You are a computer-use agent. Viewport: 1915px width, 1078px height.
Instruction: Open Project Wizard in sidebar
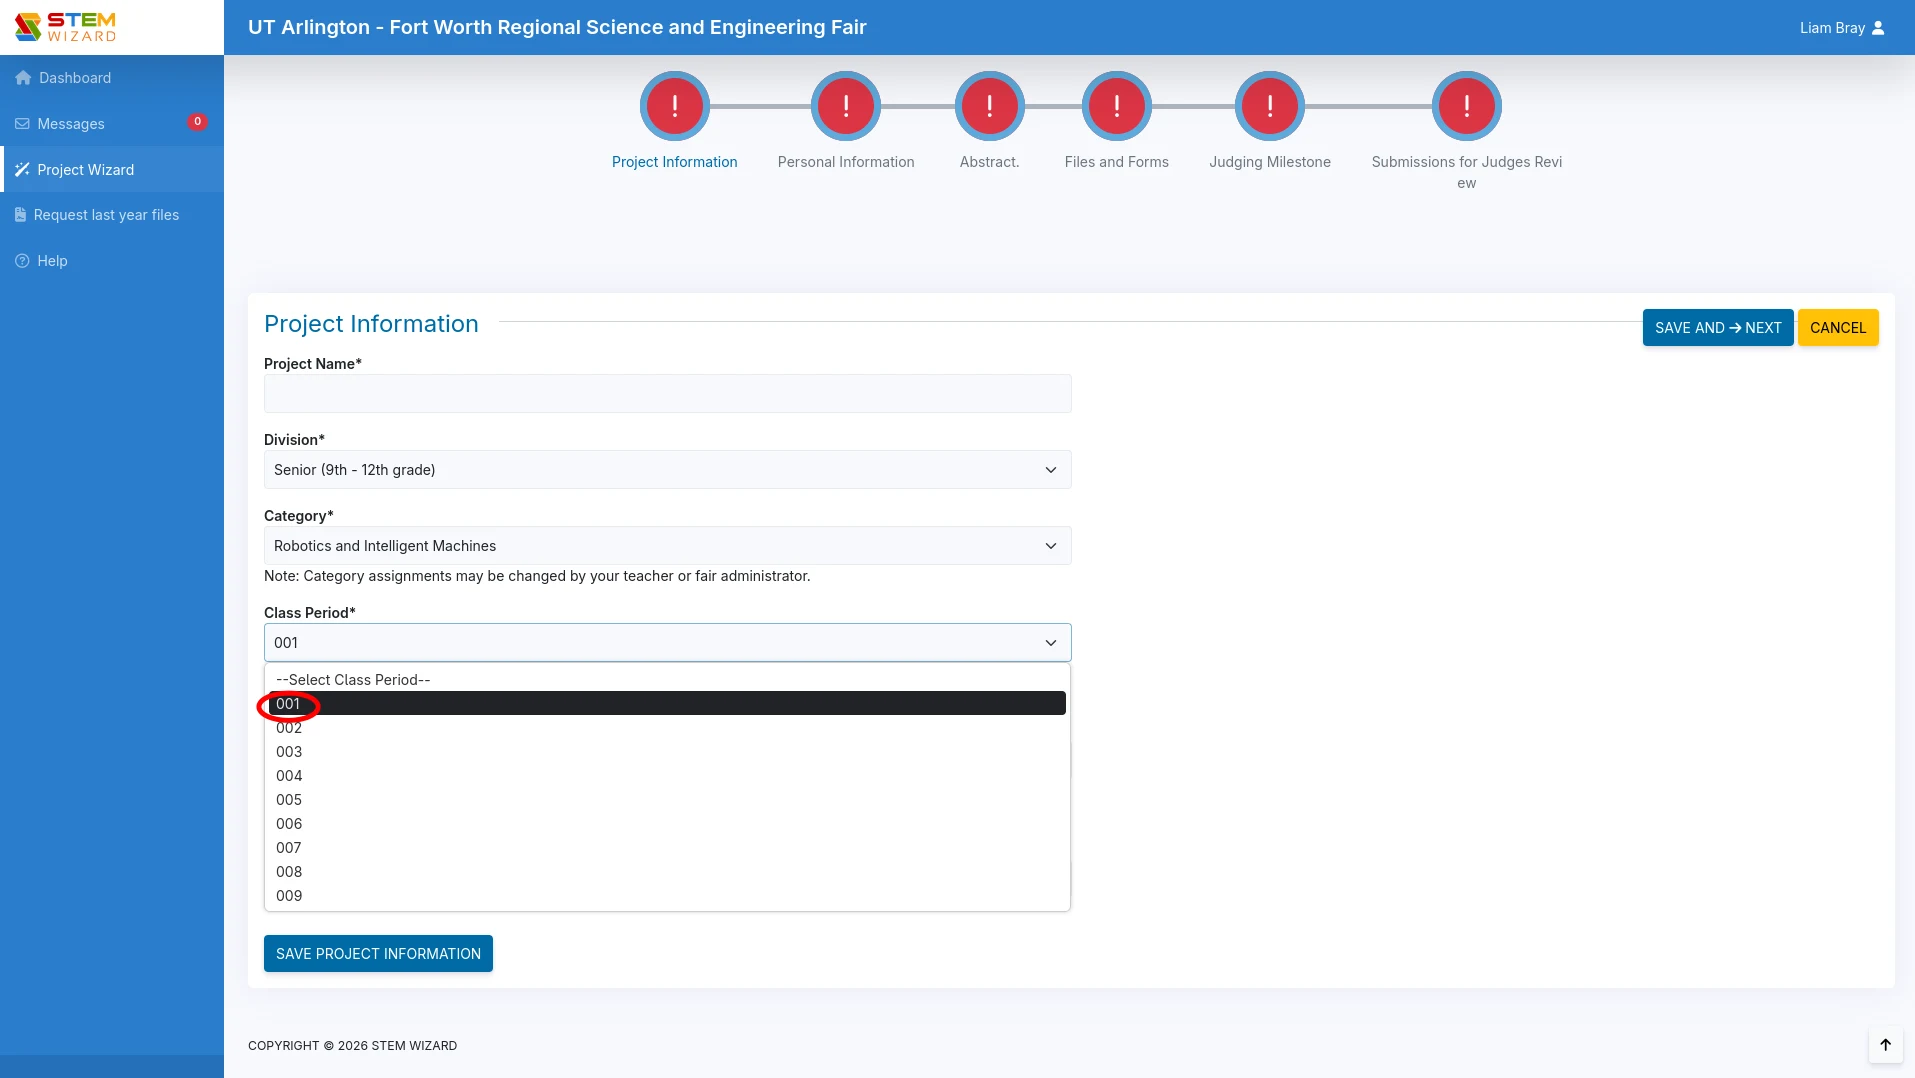[x=112, y=170]
